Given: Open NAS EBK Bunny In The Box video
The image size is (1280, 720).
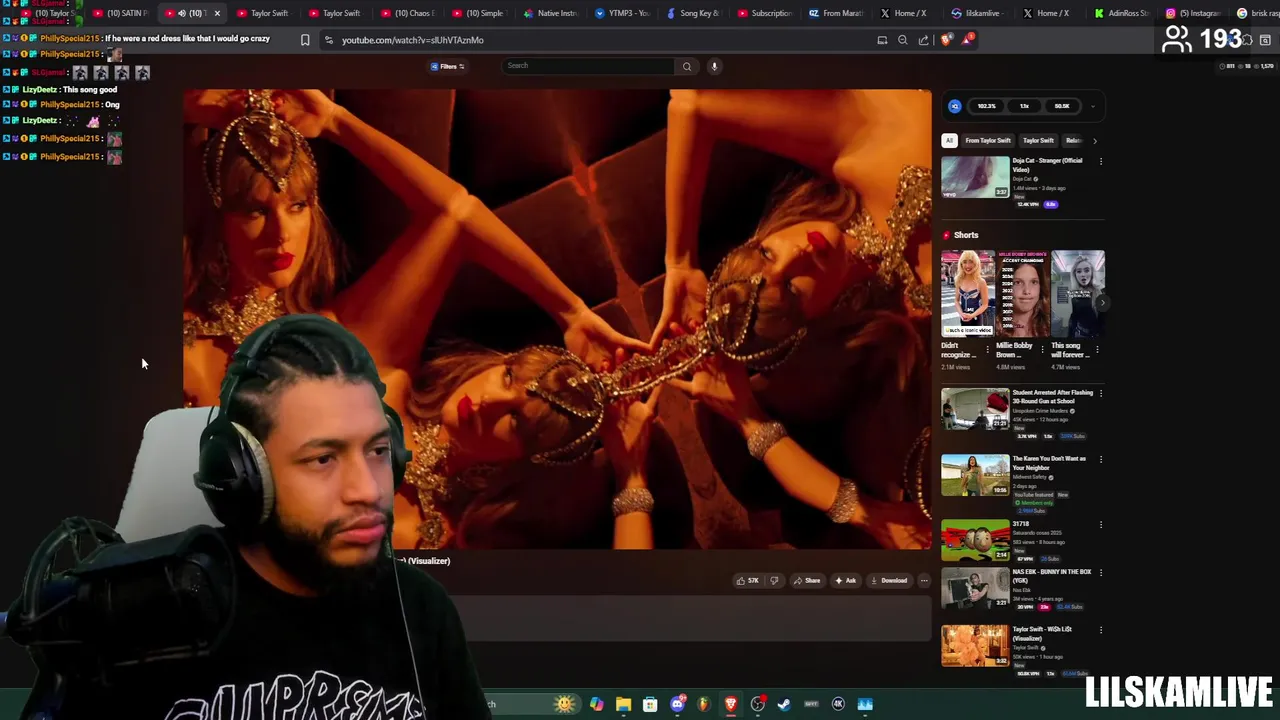Looking at the screenshot, I should point(975,588).
